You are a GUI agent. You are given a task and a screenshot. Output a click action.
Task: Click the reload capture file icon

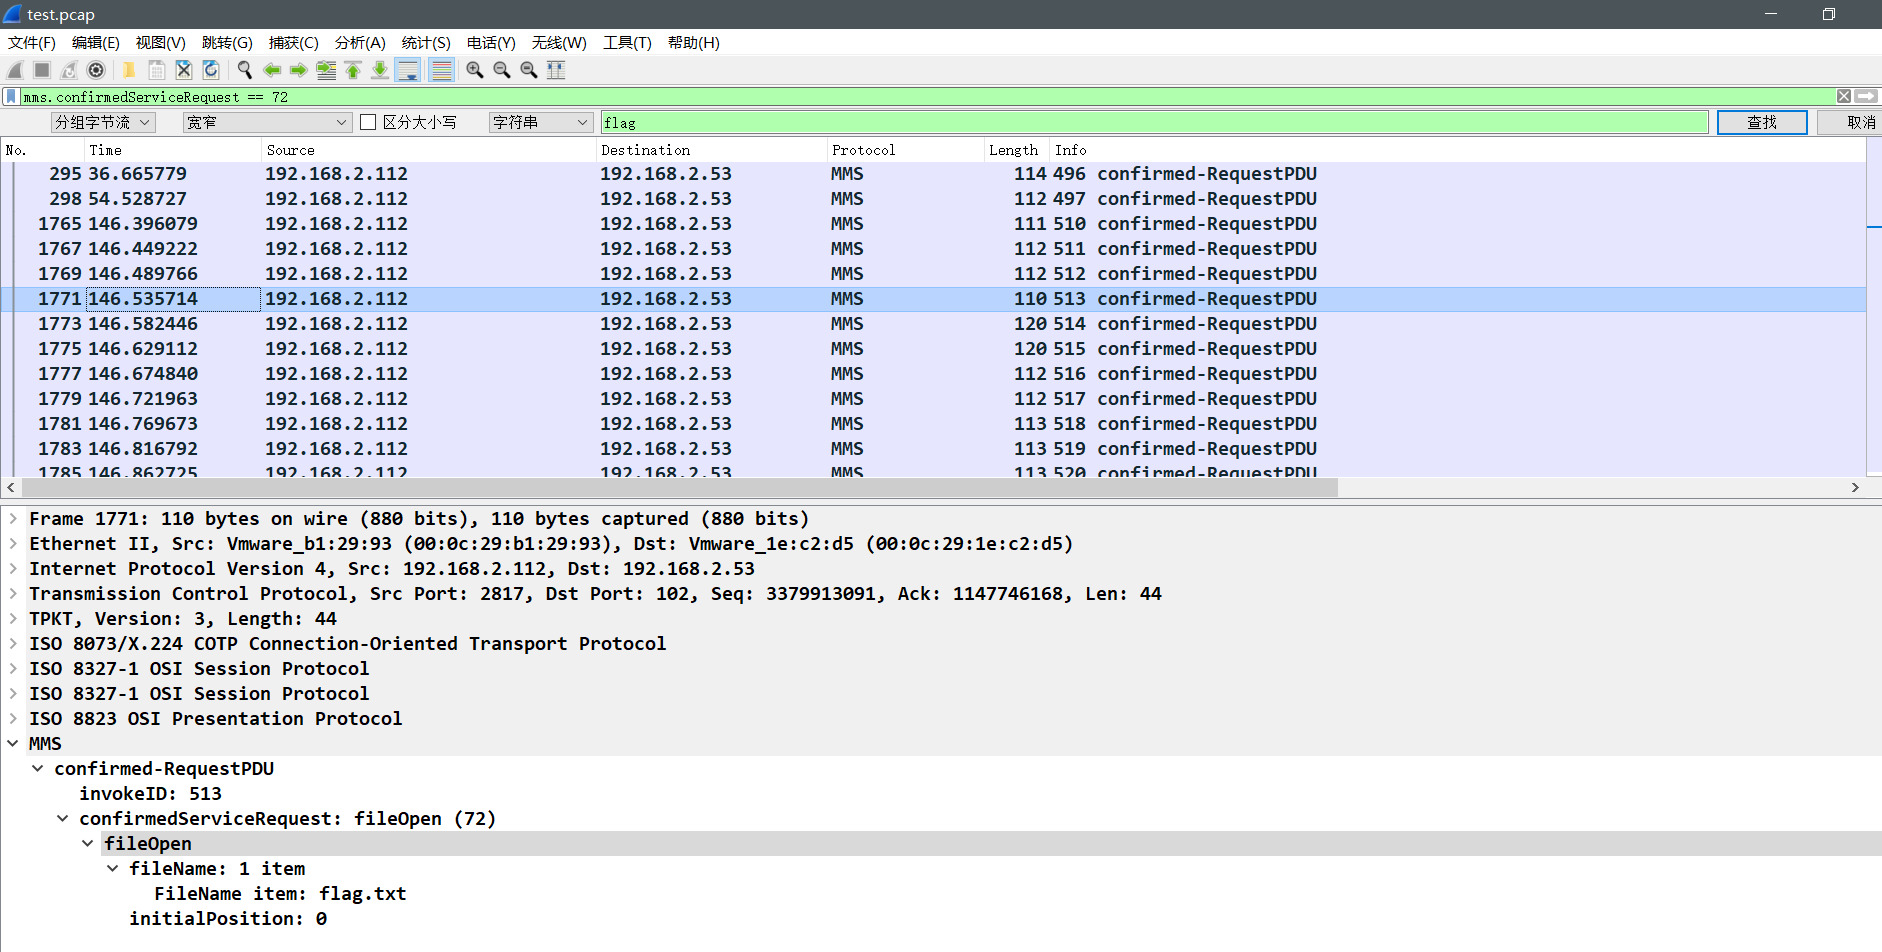pos(211,70)
